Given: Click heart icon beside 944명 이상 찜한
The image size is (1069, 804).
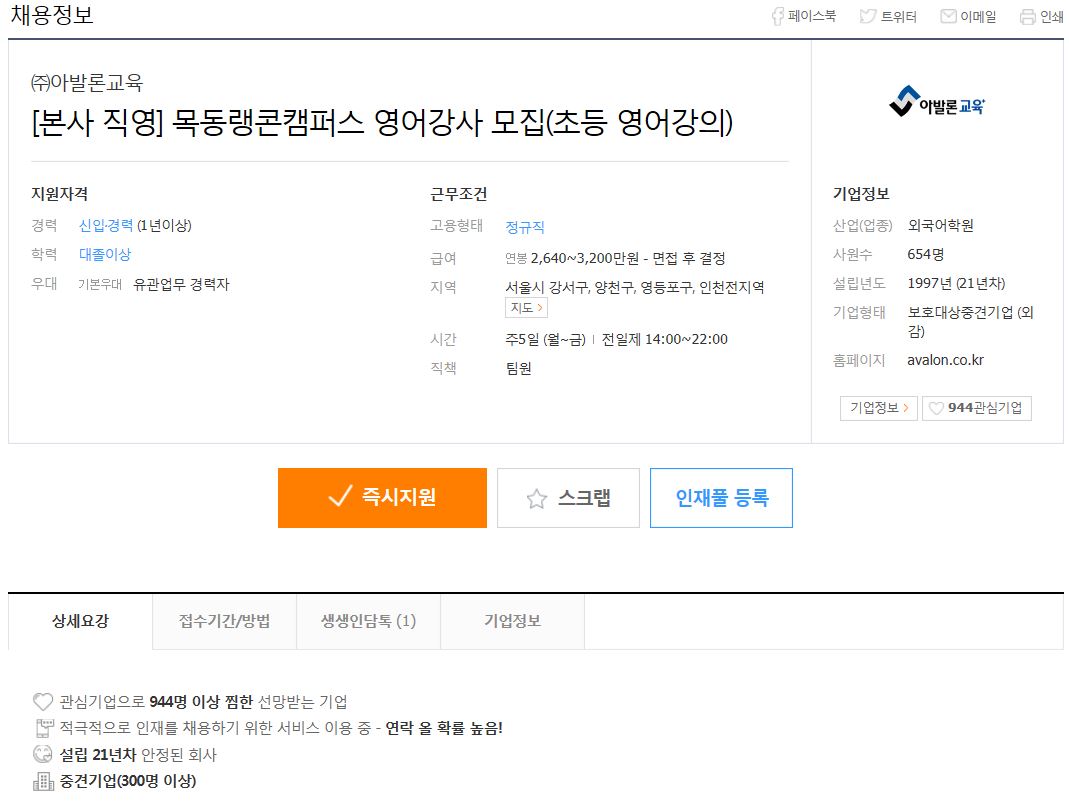Looking at the screenshot, I should [43, 702].
